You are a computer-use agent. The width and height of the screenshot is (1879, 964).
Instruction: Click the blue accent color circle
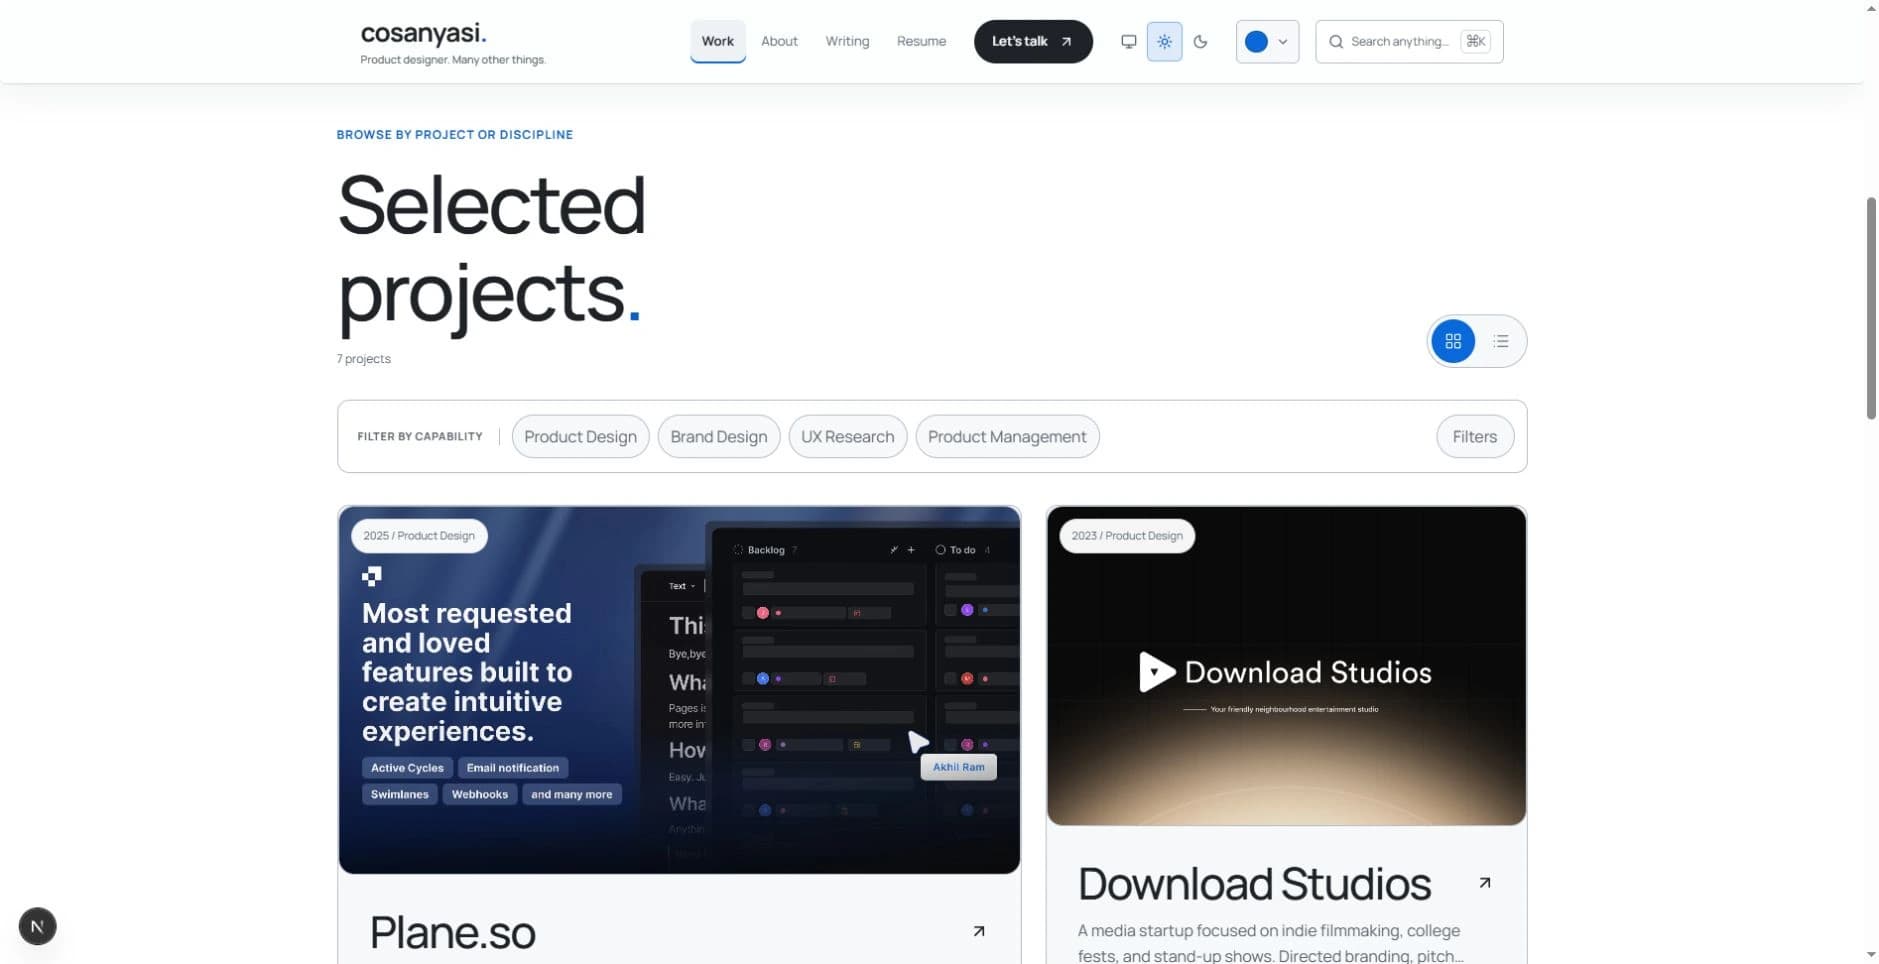pos(1256,42)
